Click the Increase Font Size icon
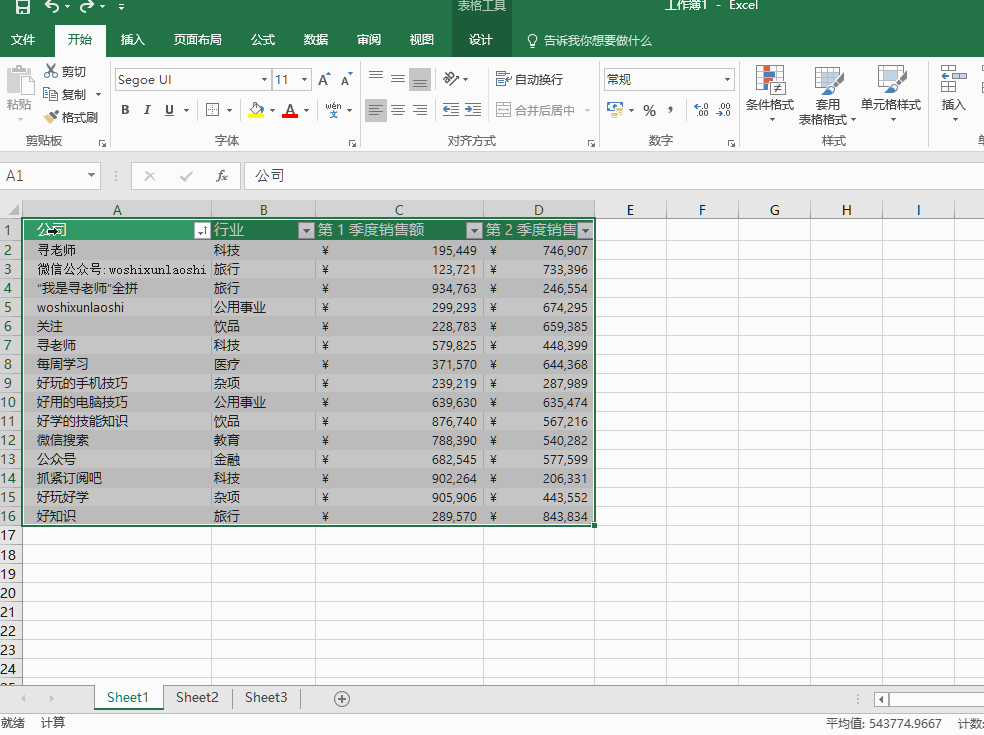Viewport: 984px width, 735px height. pos(323,80)
